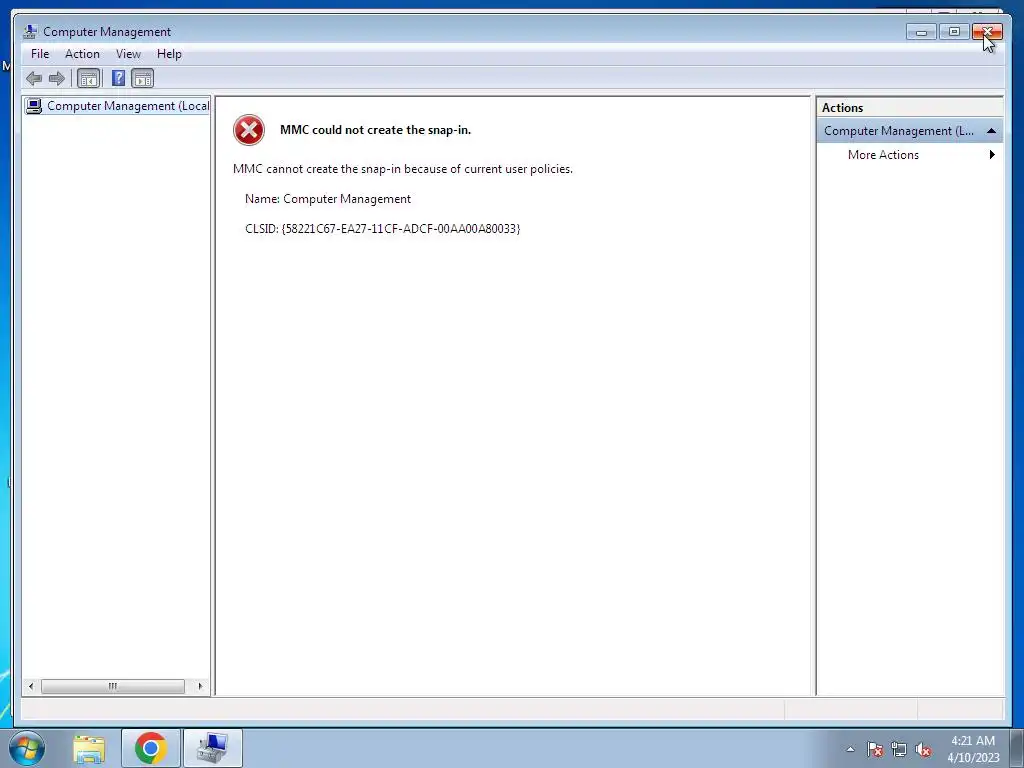Click the tree pane horizontal scrollbar thumb
This screenshot has width=1024, height=768.
point(113,686)
